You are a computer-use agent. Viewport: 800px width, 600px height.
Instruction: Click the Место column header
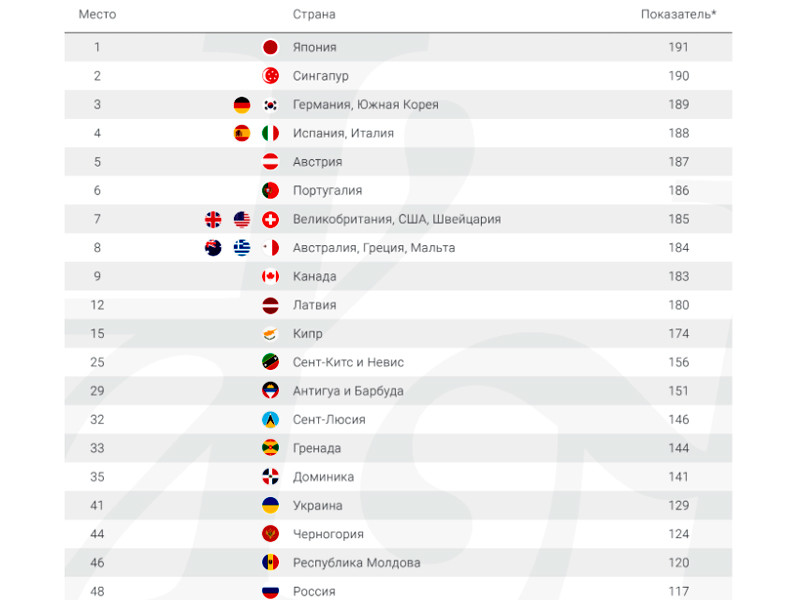click(x=97, y=14)
